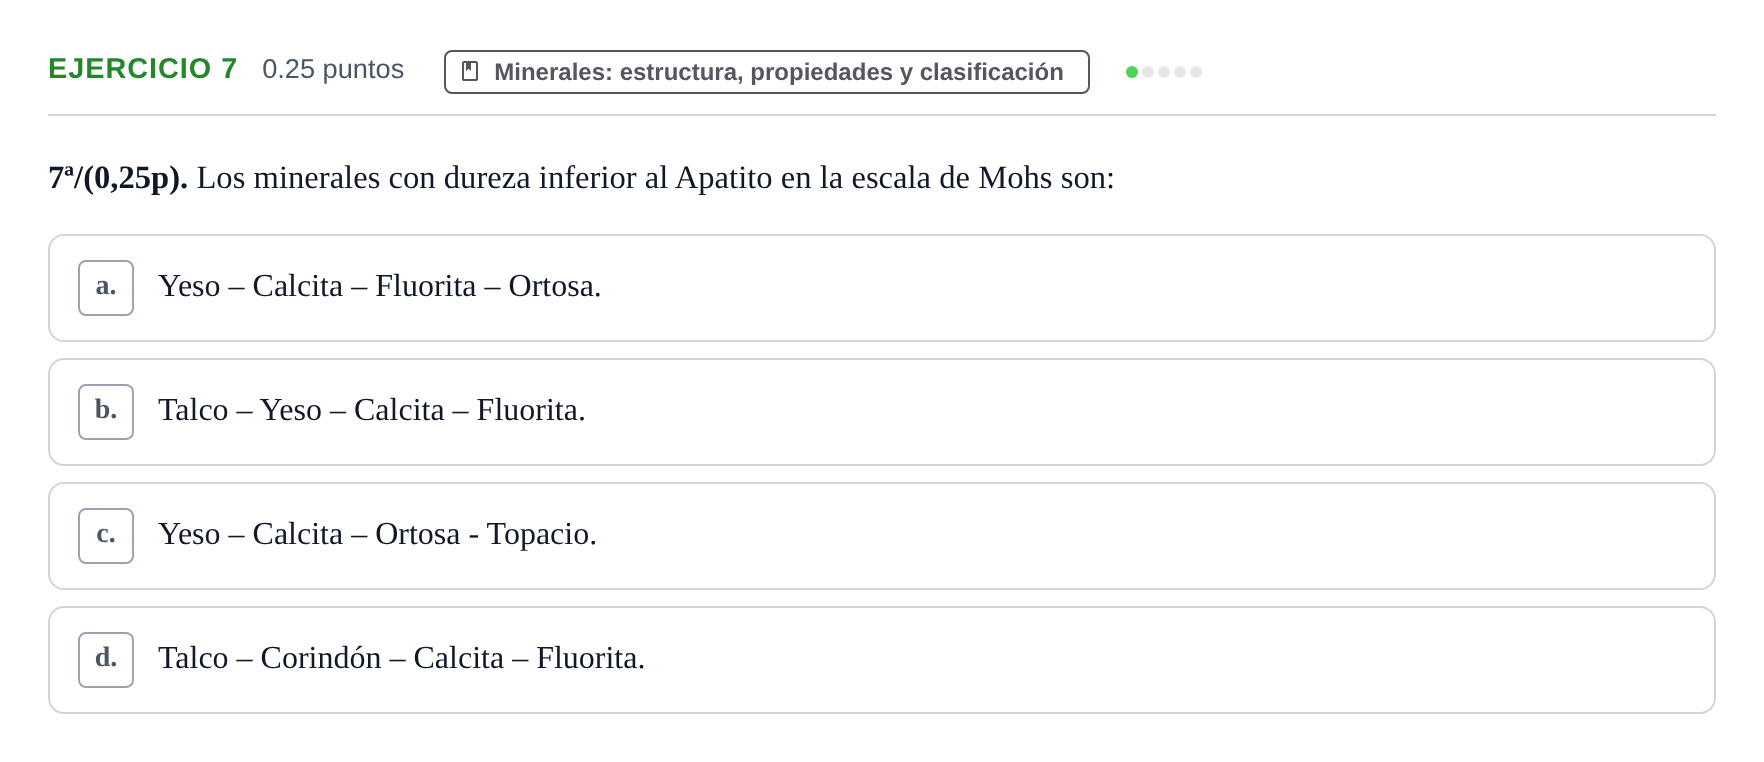Click the last gray difficulty dot
Viewport: 1764px width, 762px height.
point(1196,72)
